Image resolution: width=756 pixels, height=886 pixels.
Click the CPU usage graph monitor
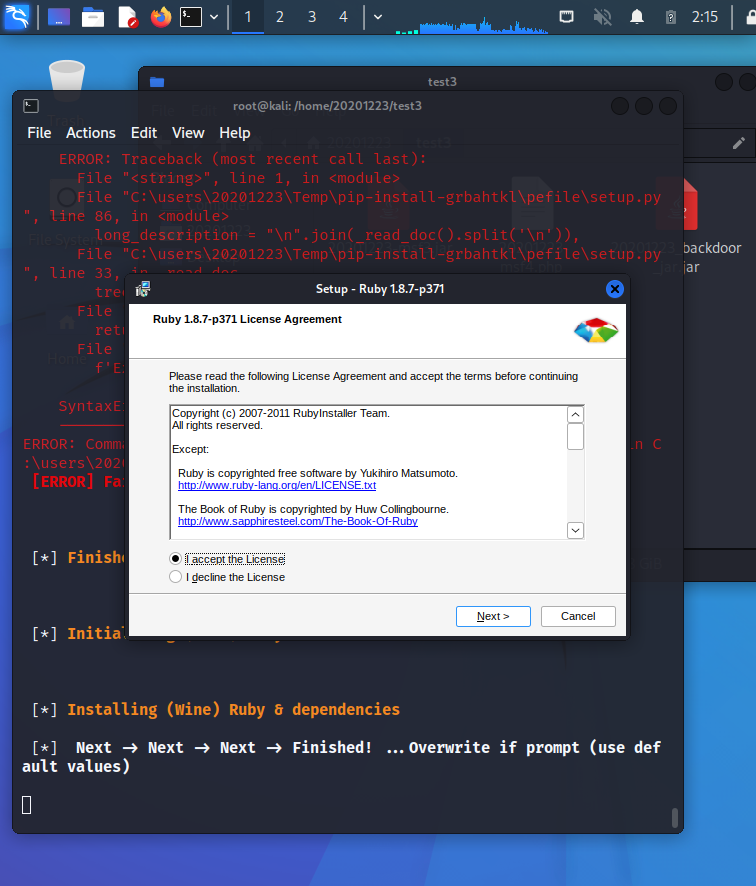(471, 24)
